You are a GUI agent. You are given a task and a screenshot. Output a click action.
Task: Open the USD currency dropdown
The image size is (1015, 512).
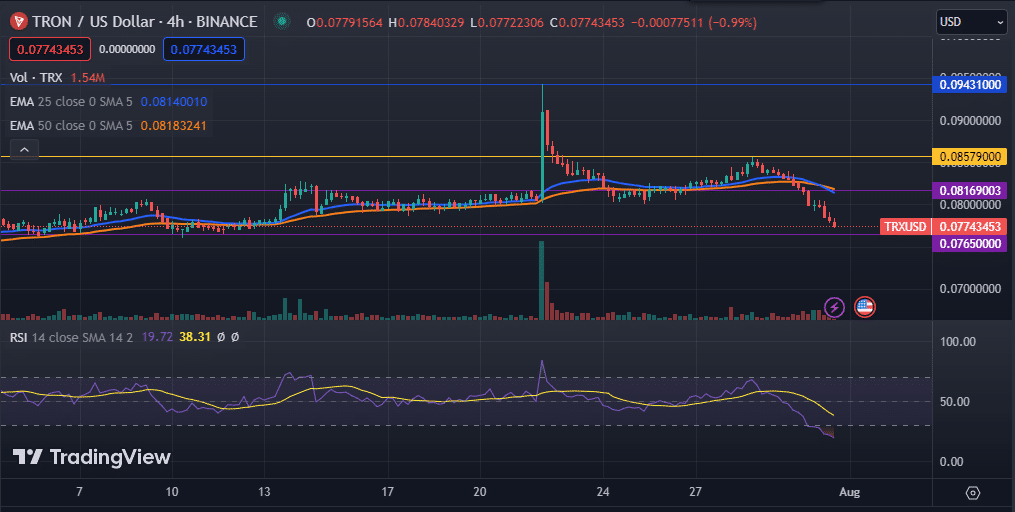point(971,22)
